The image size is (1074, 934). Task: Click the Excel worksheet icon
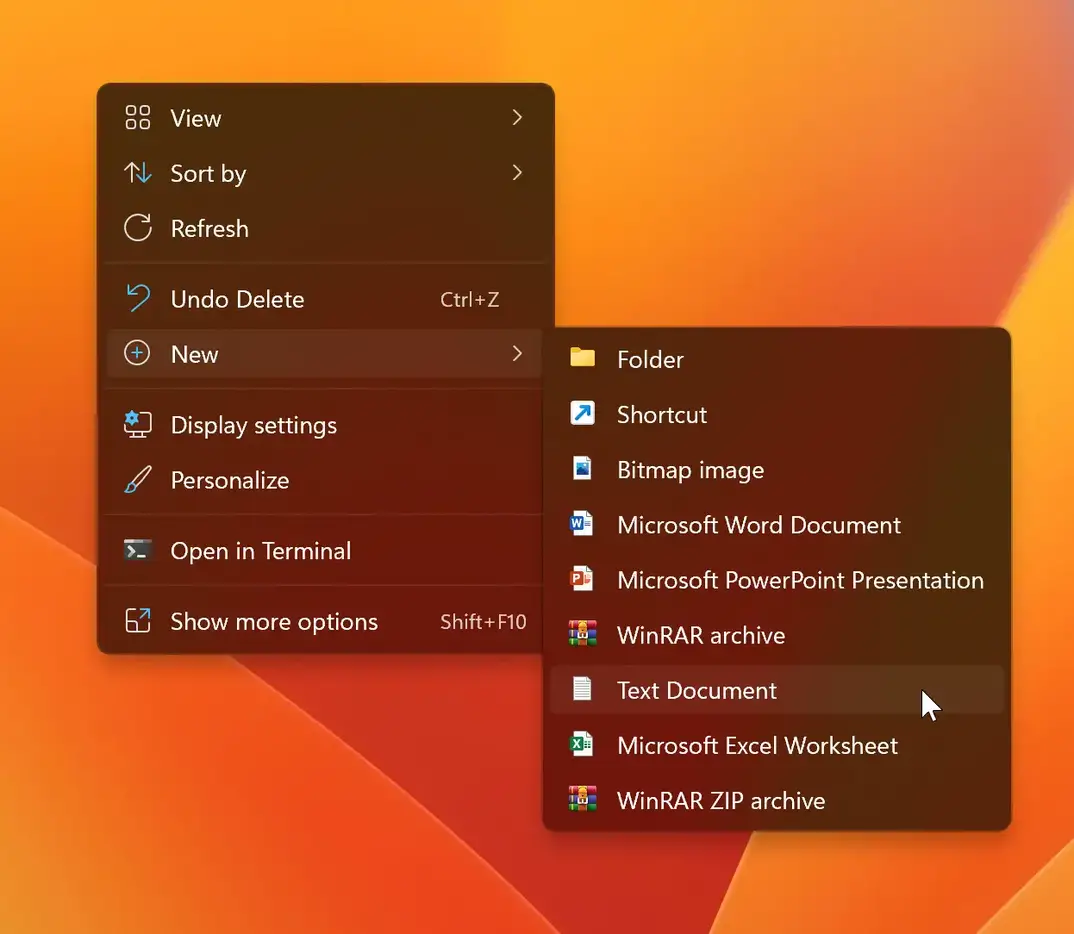tap(582, 744)
